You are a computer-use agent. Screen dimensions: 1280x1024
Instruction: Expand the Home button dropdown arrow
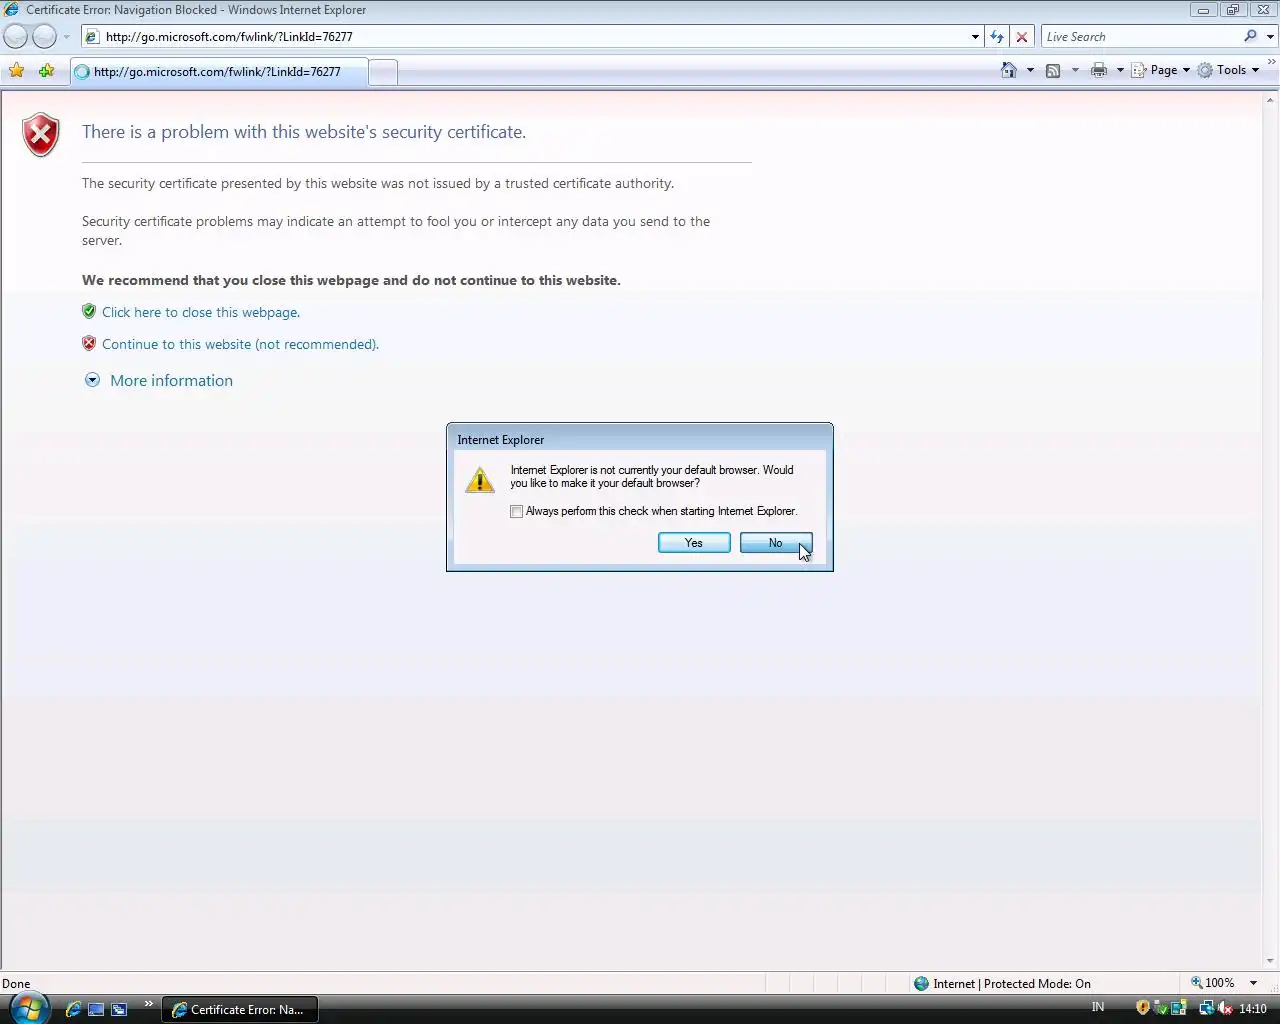[x=1030, y=70]
